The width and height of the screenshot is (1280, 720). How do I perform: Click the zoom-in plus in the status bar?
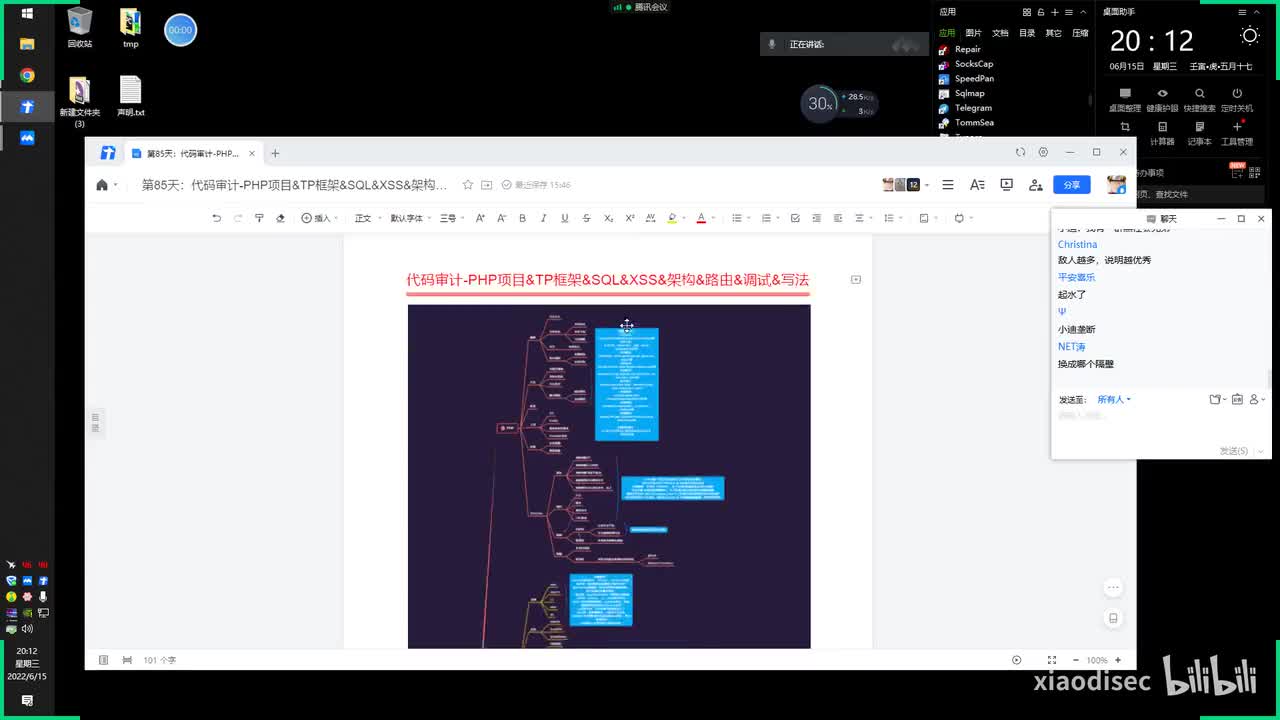click(1119, 660)
